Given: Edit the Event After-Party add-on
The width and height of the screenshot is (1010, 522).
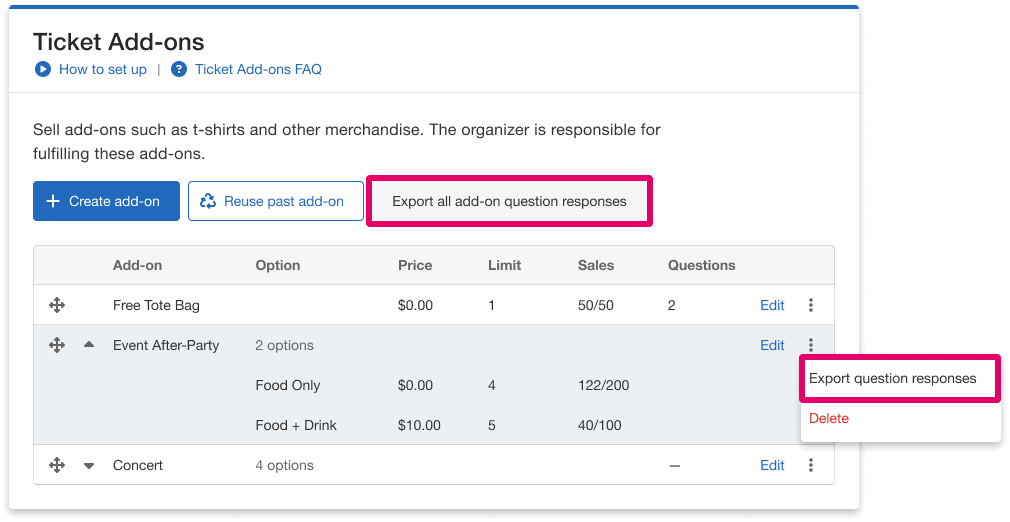Looking at the screenshot, I should [772, 345].
